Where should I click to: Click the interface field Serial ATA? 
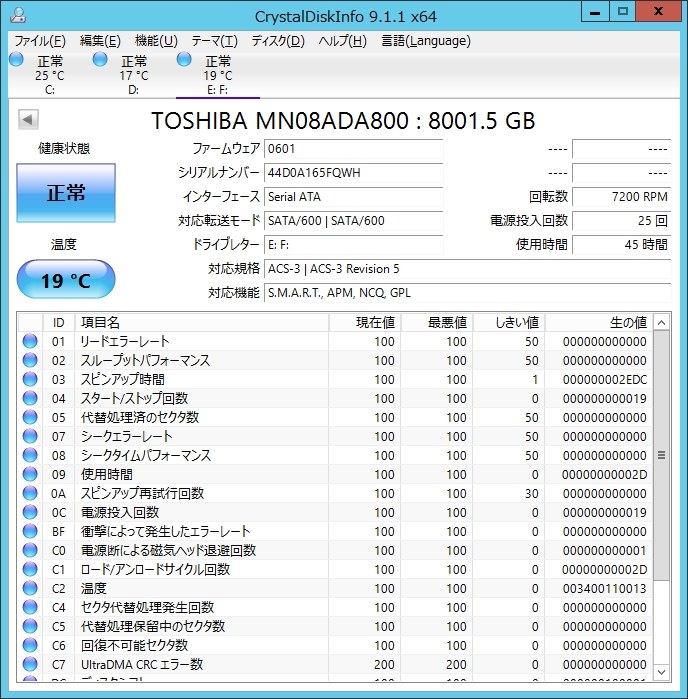point(354,197)
